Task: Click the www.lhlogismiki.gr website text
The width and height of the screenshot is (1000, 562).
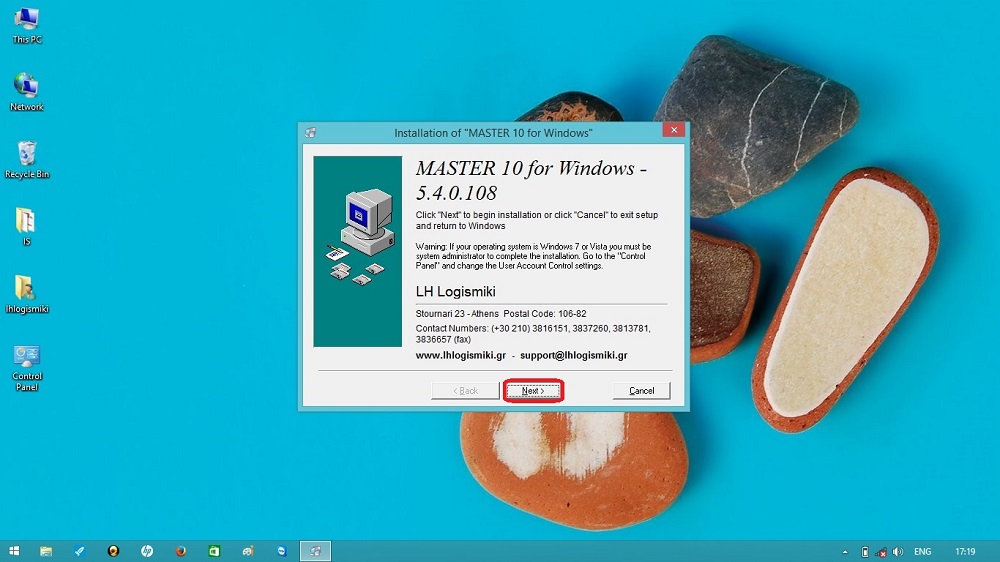Action: pyautogui.click(x=460, y=355)
